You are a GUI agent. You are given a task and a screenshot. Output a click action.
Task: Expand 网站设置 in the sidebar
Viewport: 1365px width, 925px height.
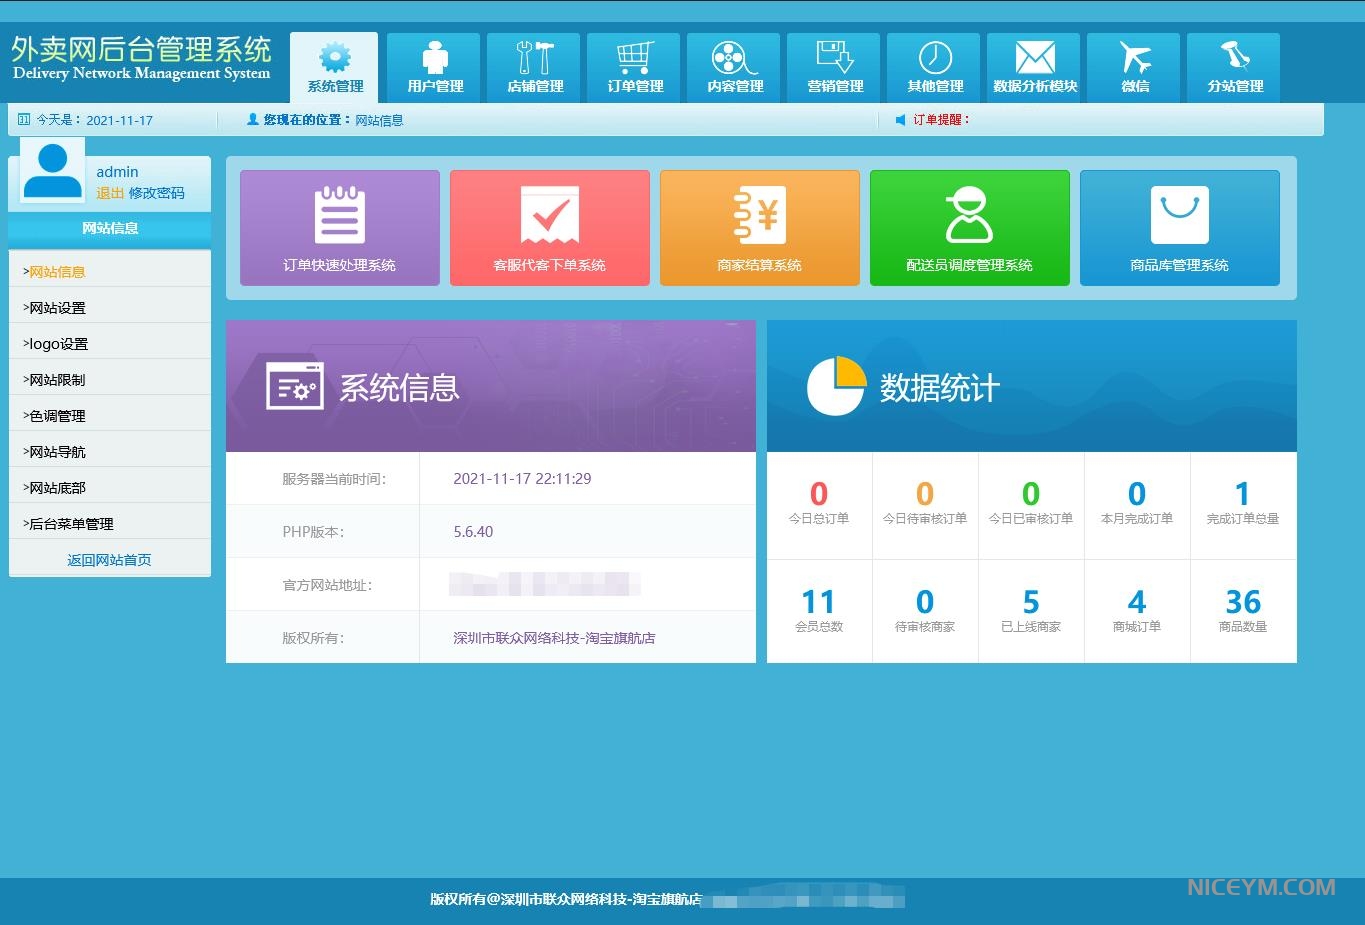pos(58,308)
